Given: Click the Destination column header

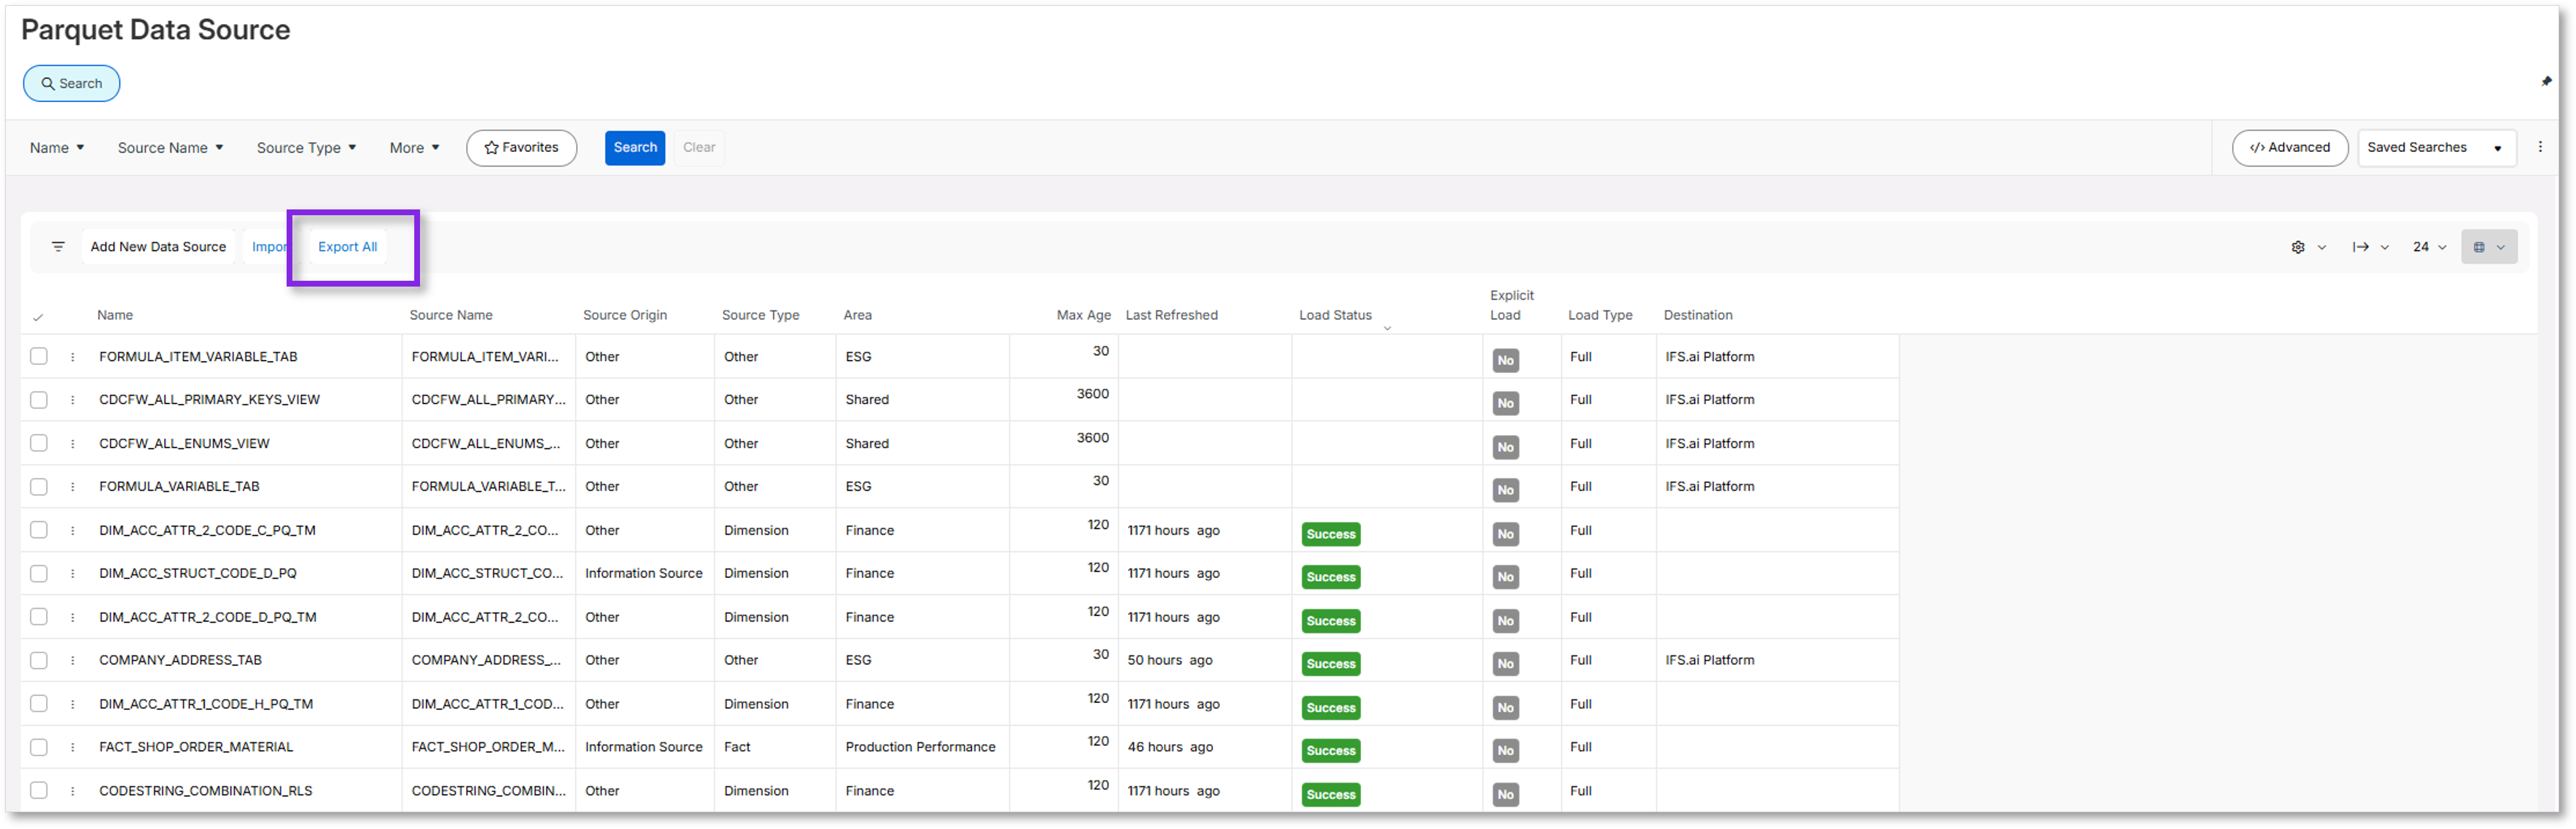Looking at the screenshot, I should (1698, 315).
